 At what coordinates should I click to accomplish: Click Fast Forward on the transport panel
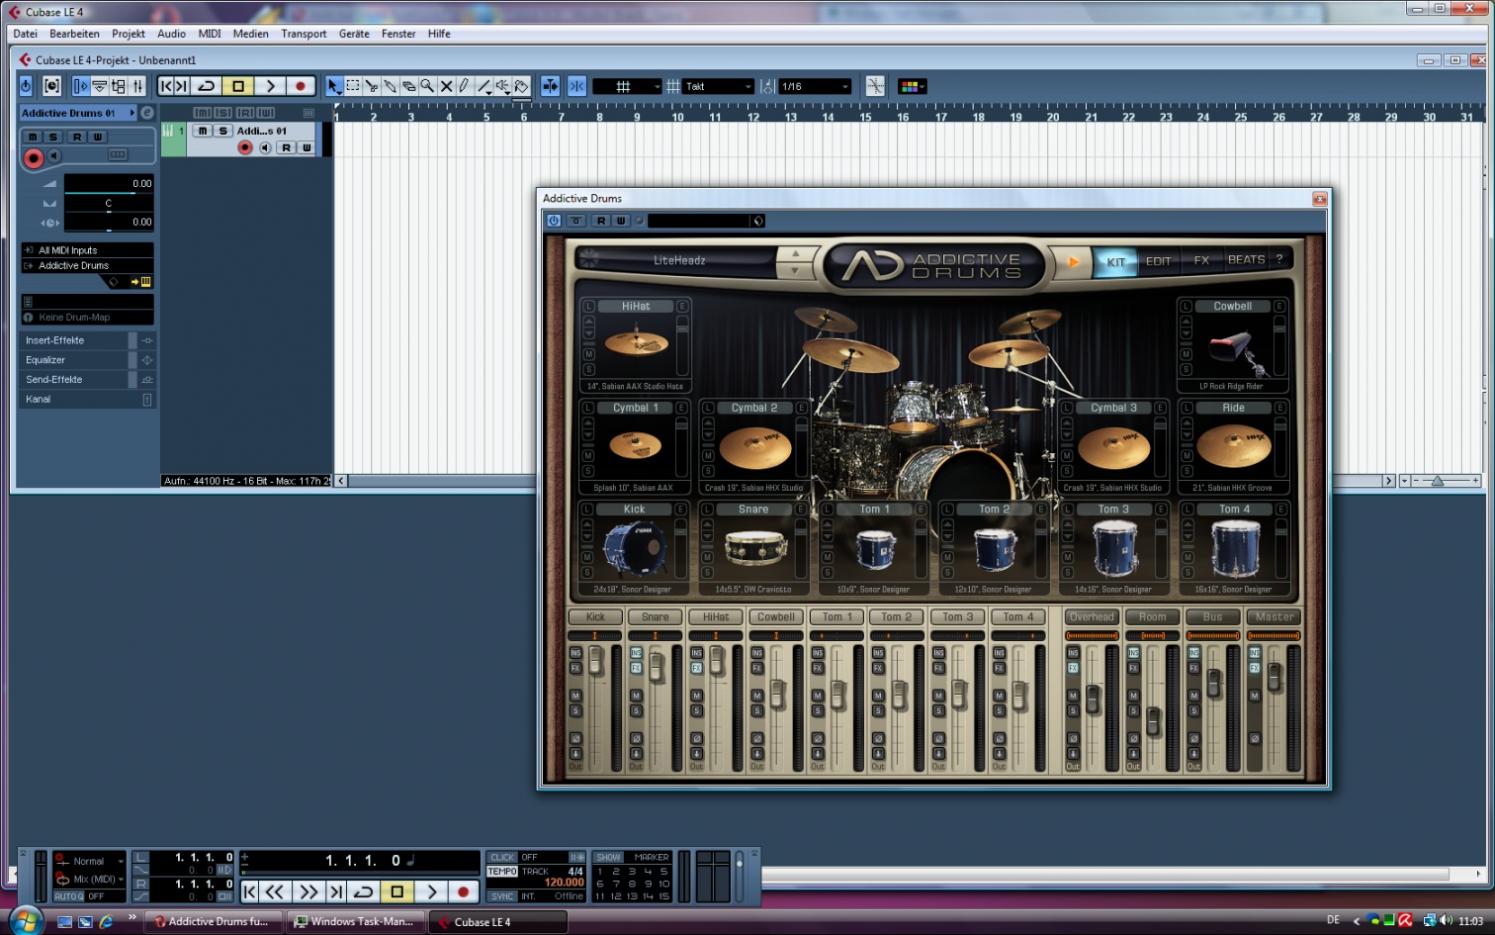[x=309, y=891]
